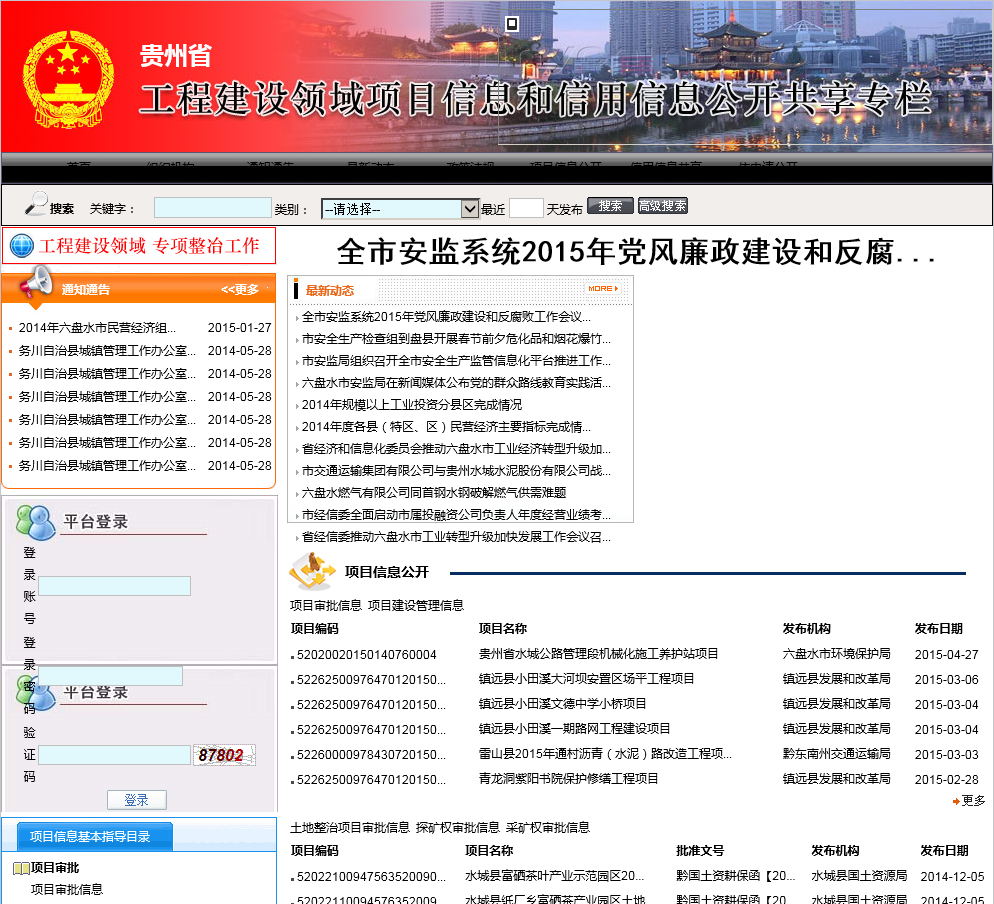
Task: Open news 市交通运输集团有限公司与贵州水城水泥...
Action: [x=456, y=471]
